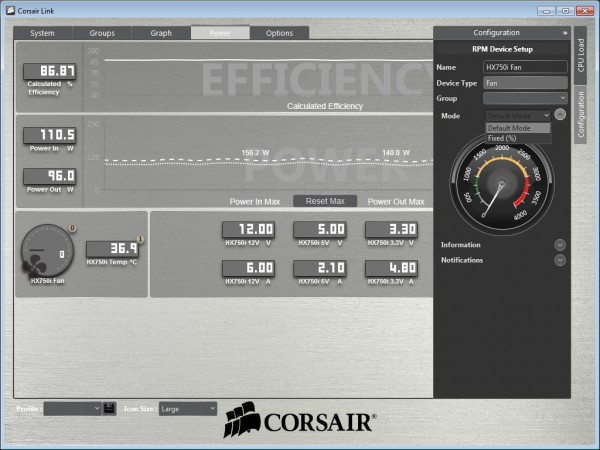Open the Profile dropdown
Image resolution: width=600 pixels, height=450 pixels.
tap(72, 409)
